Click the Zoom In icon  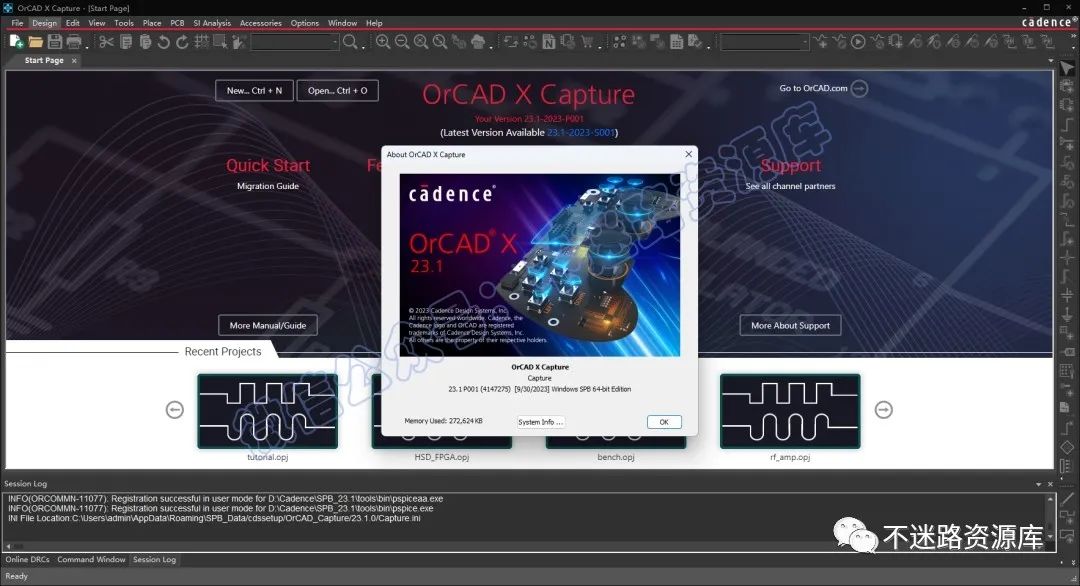coord(382,42)
